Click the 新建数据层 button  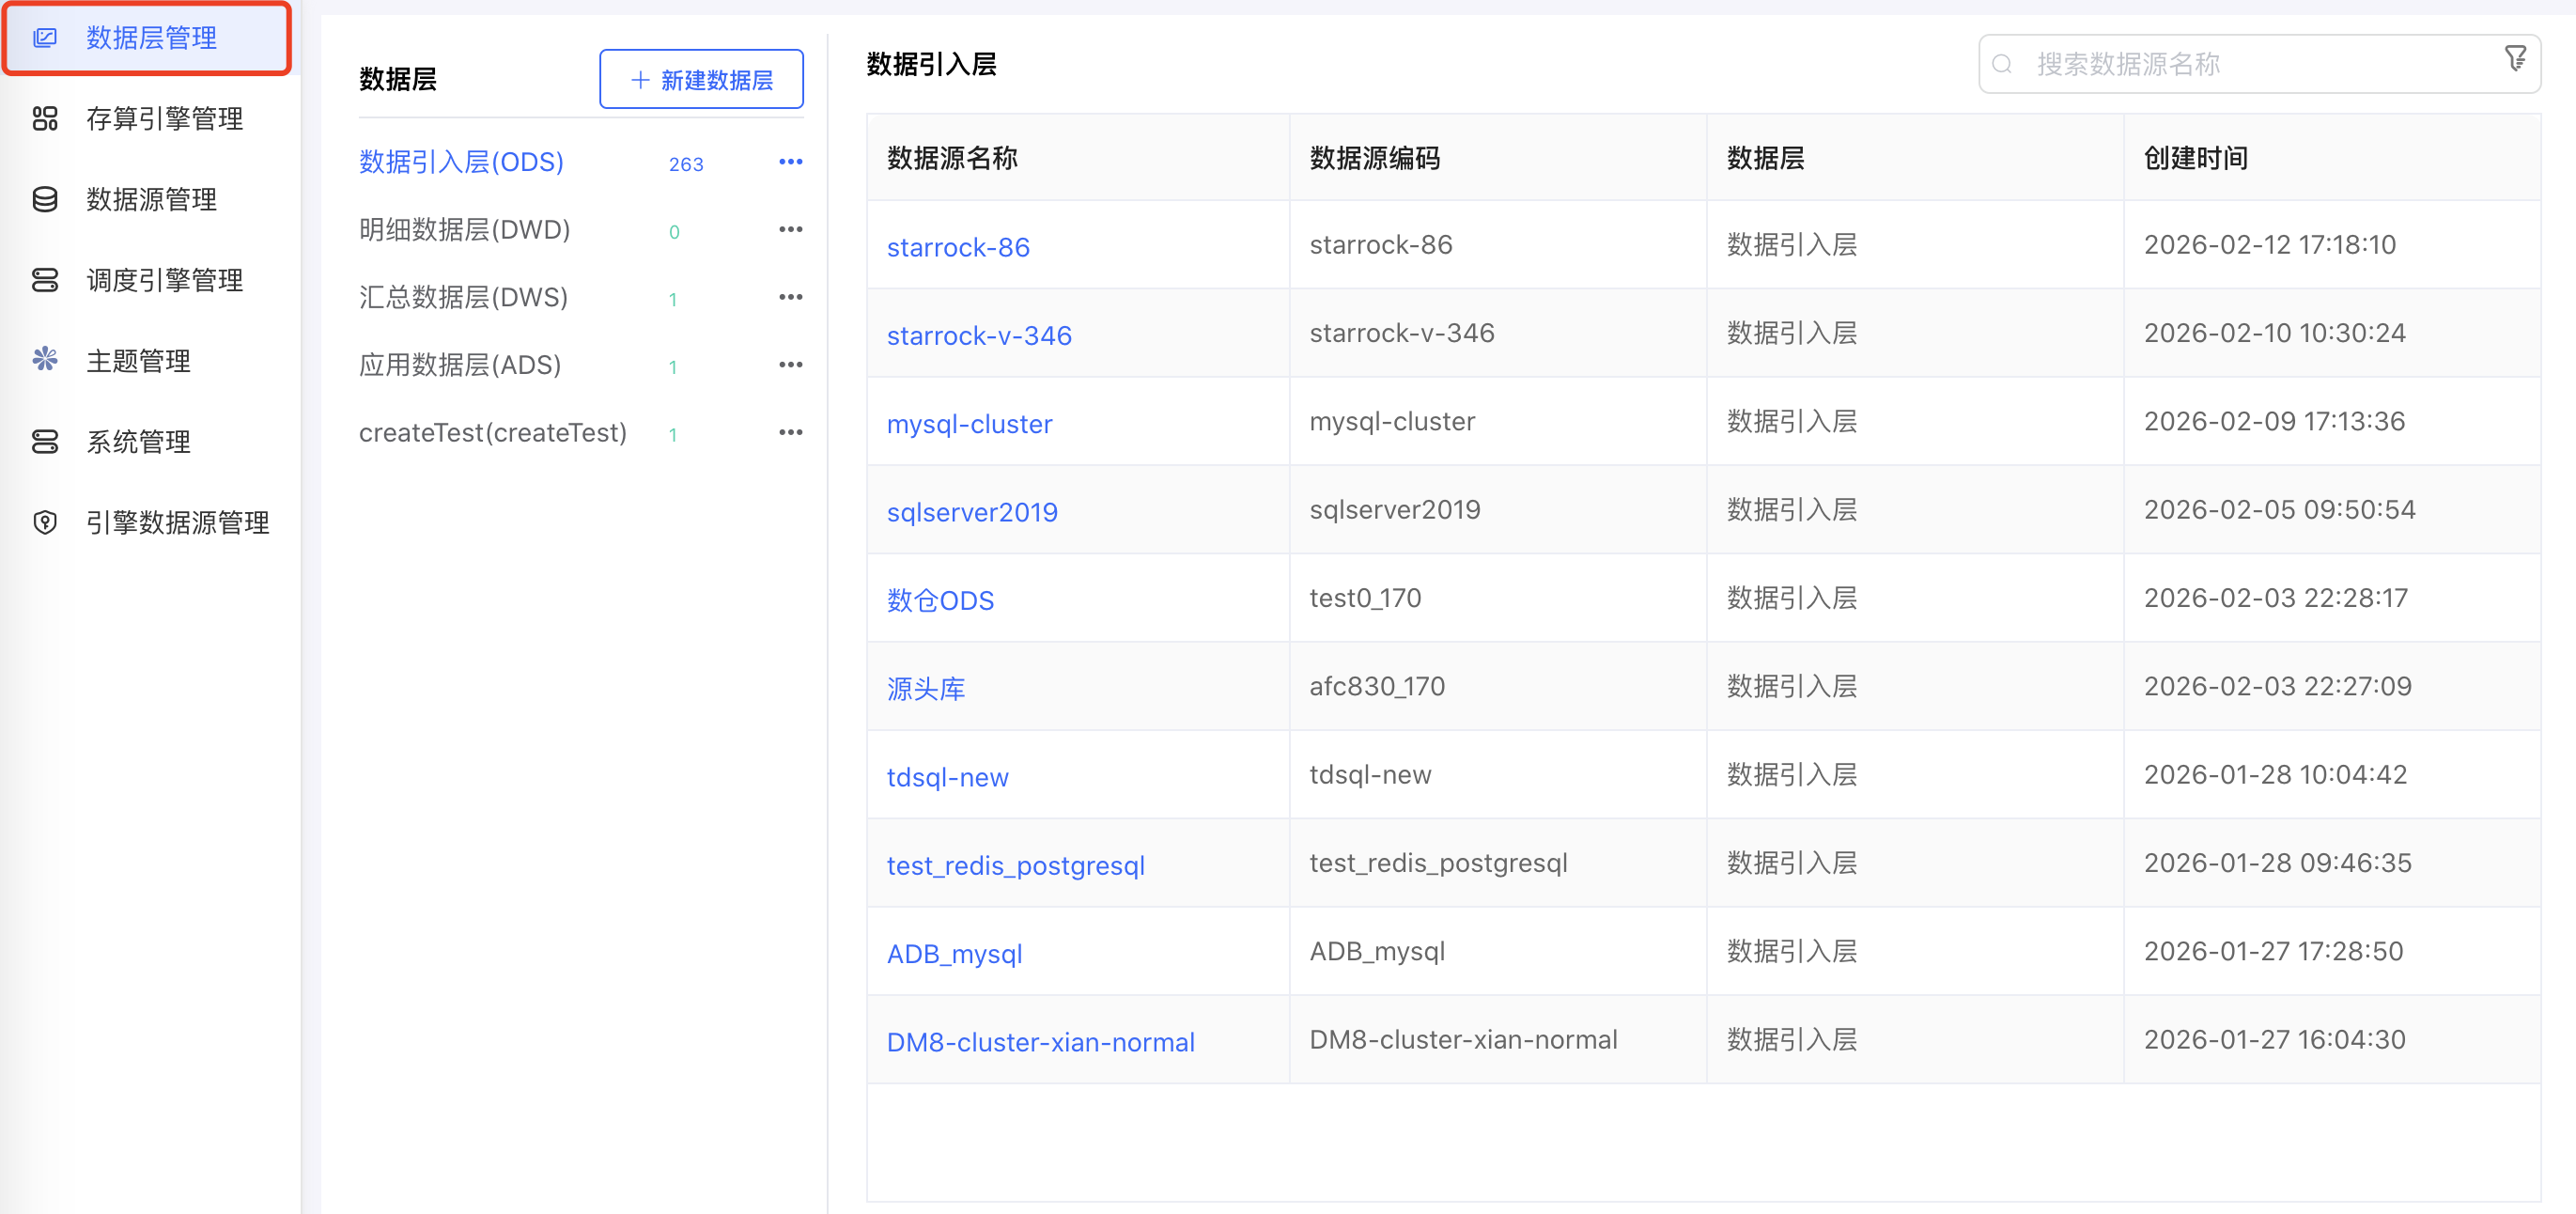[700, 79]
